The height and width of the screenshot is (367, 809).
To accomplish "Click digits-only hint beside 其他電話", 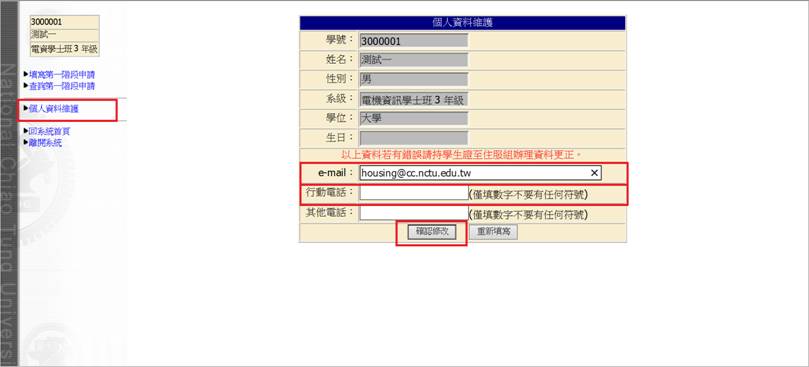I will [x=528, y=215].
